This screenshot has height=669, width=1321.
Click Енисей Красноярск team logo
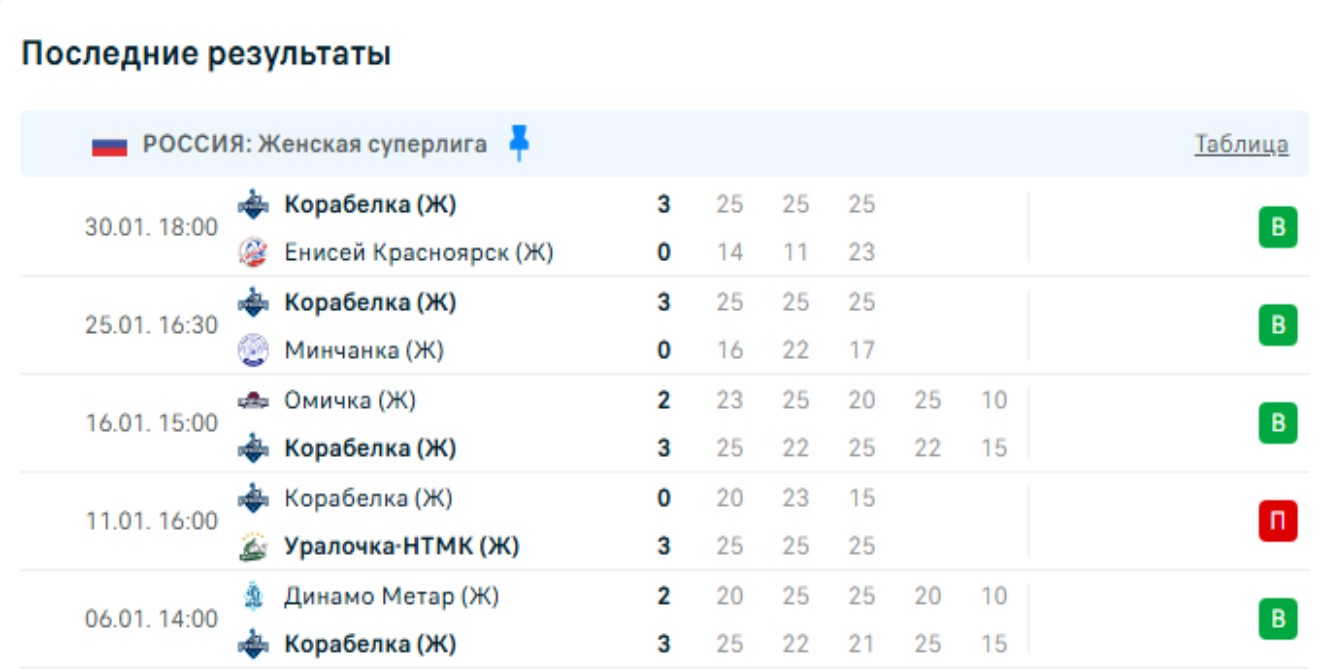(253, 253)
